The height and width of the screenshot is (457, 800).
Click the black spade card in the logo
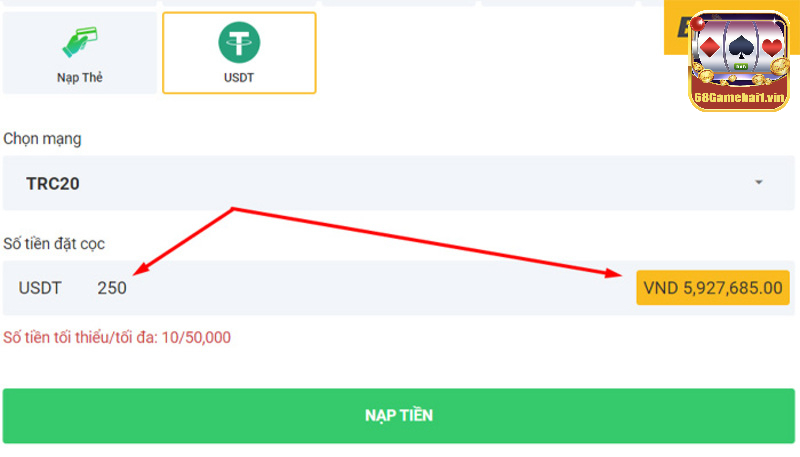(x=741, y=47)
